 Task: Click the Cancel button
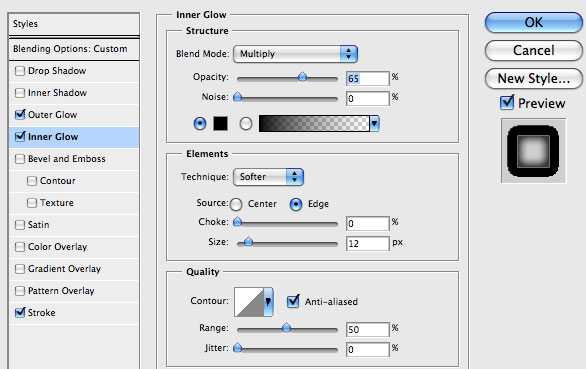(534, 50)
